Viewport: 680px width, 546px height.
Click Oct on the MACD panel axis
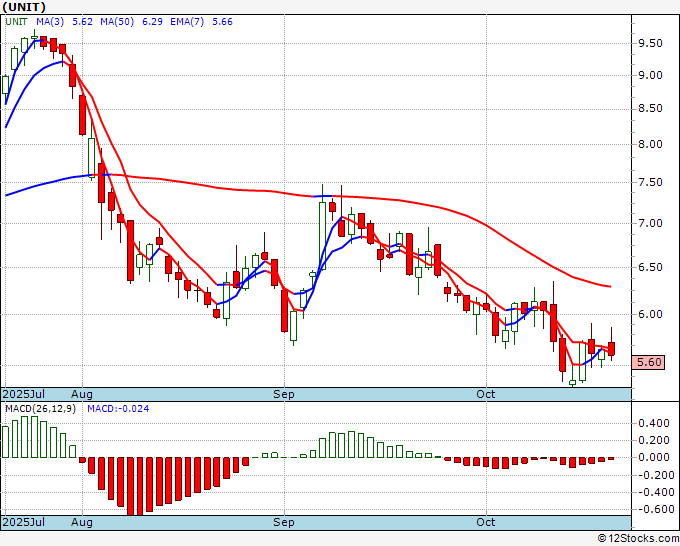[486, 522]
